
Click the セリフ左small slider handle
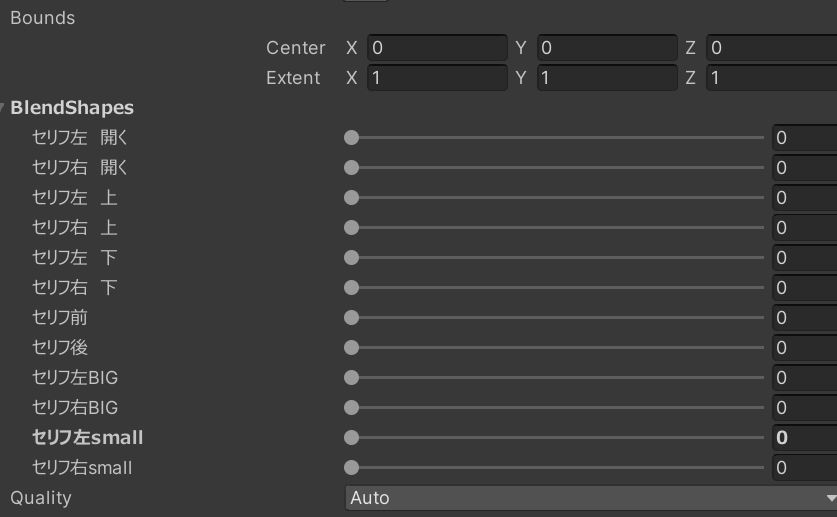pyautogui.click(x=351, y=438)
